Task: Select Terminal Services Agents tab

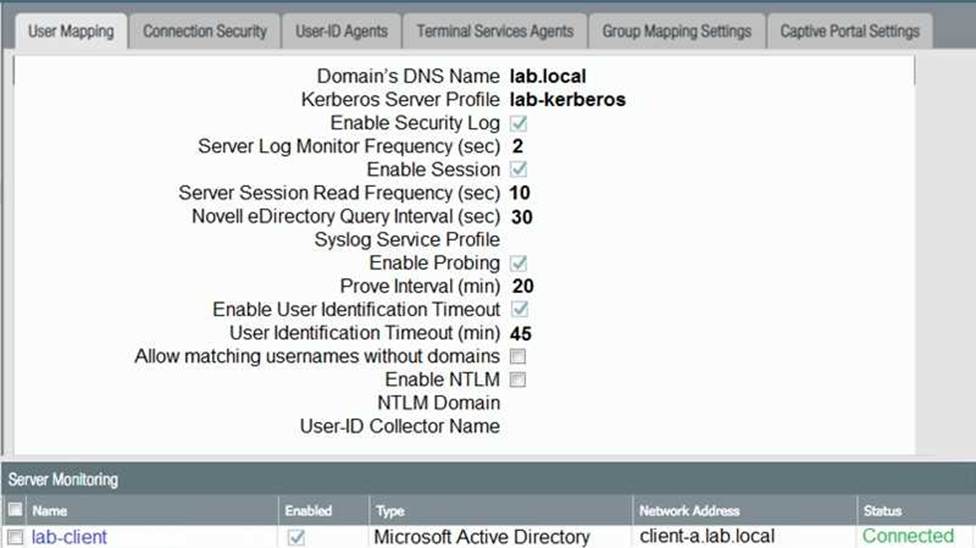Action: (x=495, y=31)
